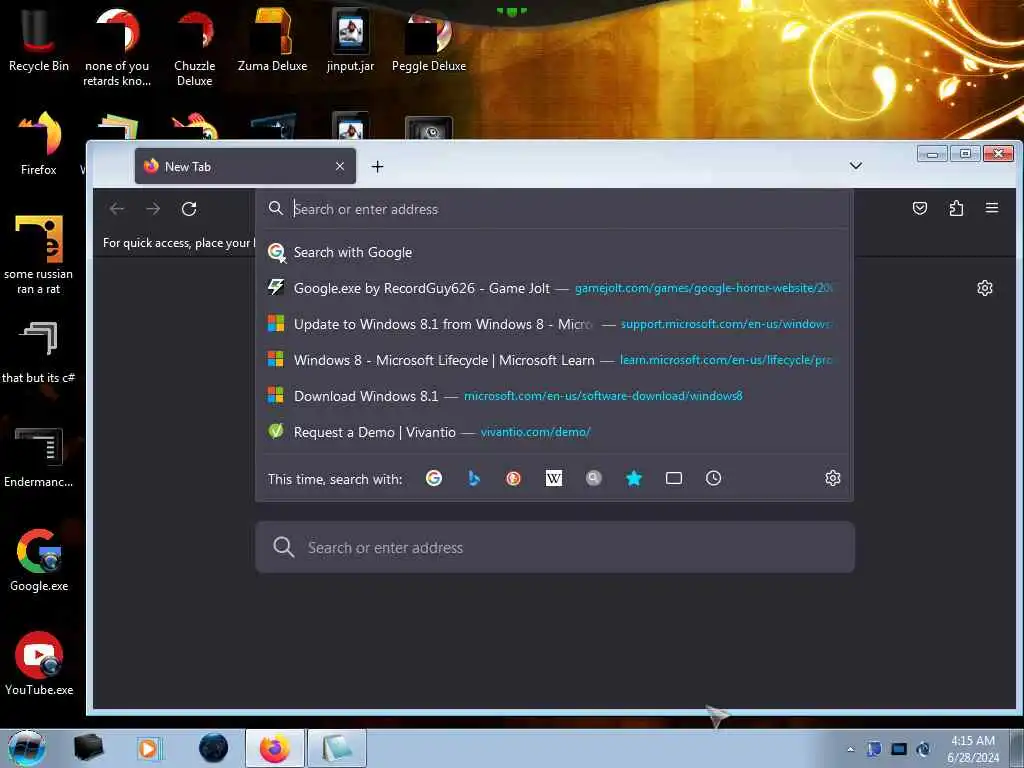Select the Google.exe desktop icon
Image resolution: width=1024 pixels, height=768 pixels.
(39, 560)
